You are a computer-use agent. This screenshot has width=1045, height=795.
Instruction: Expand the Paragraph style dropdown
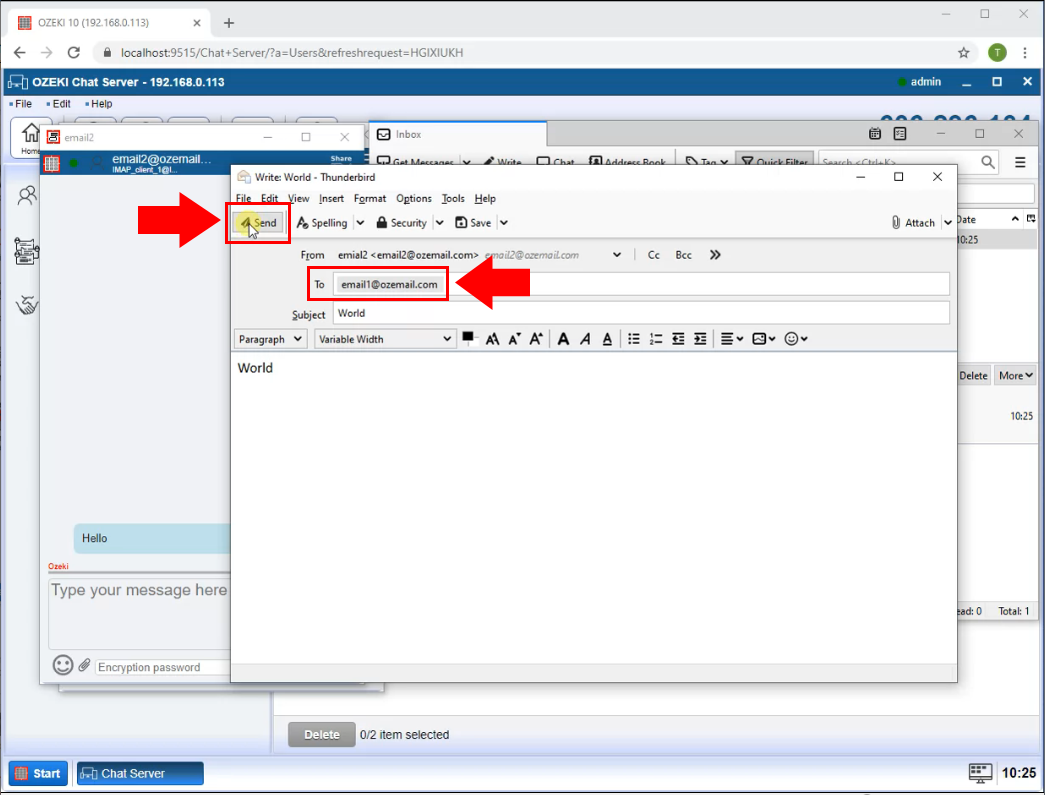[270, 340]
